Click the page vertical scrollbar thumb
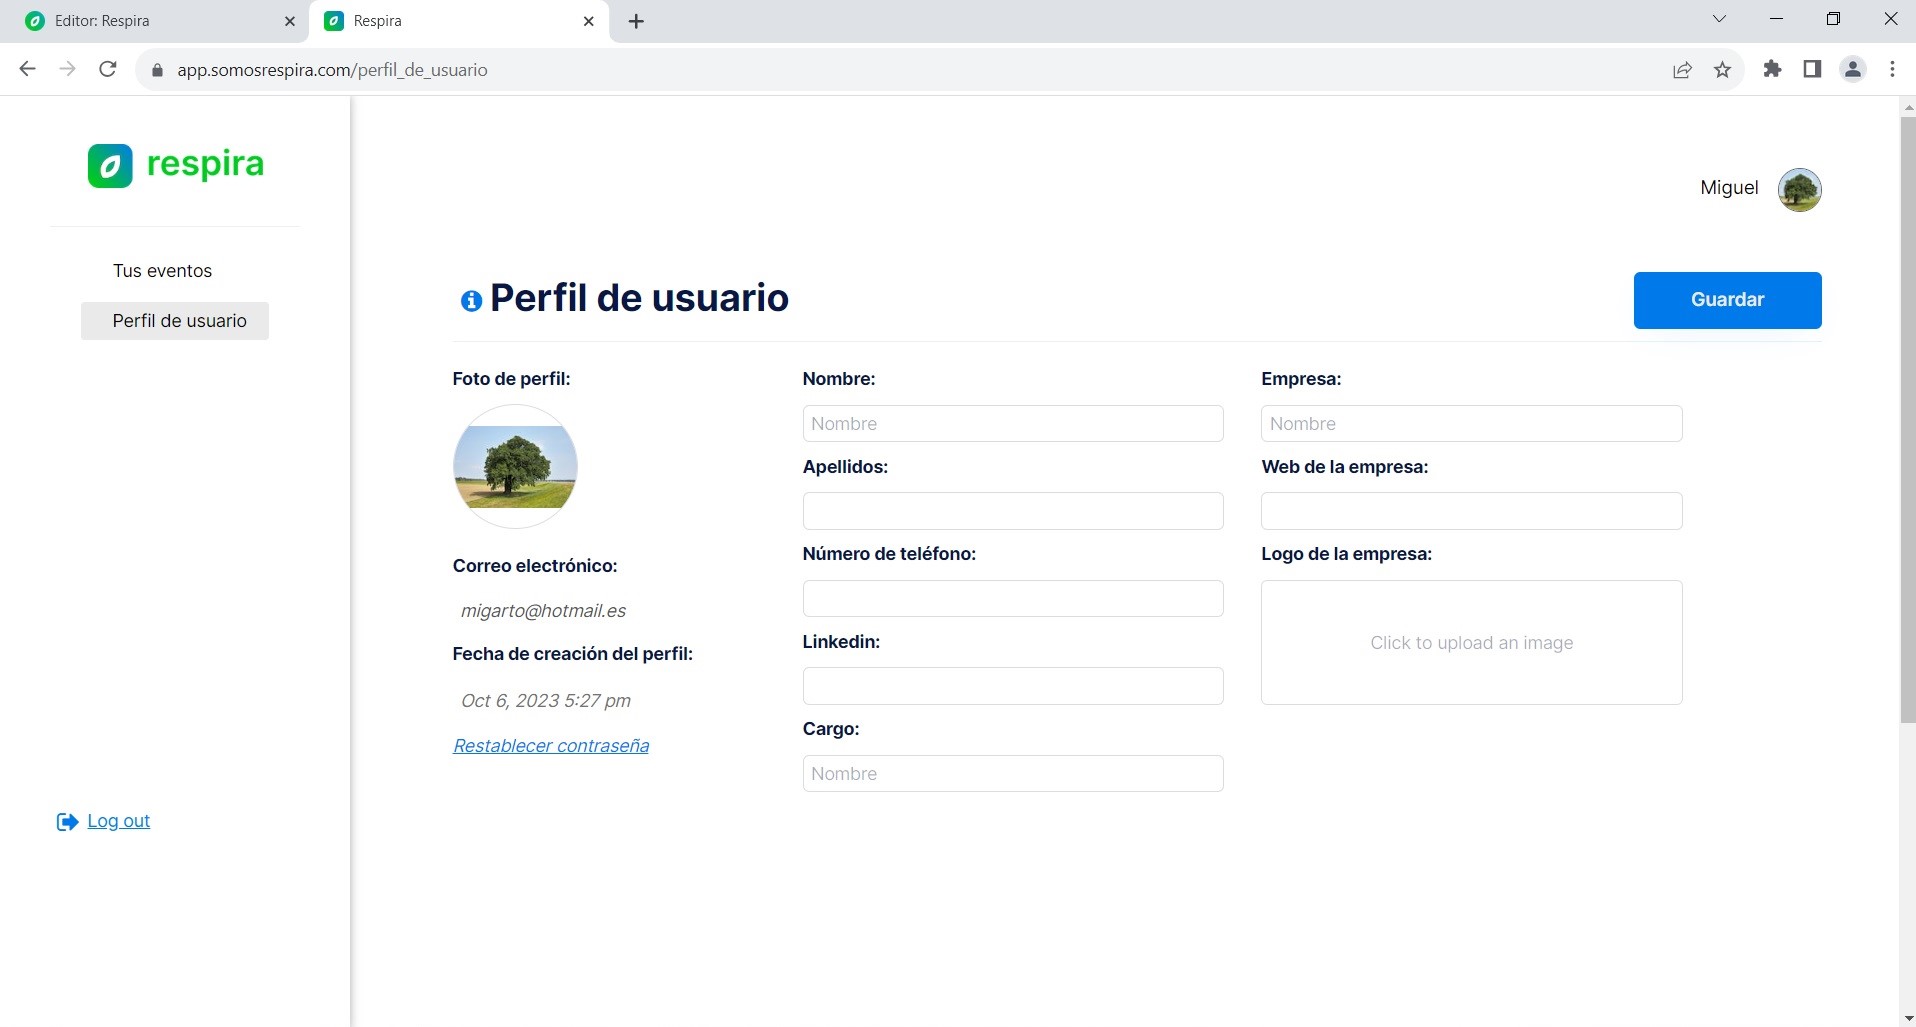 click(x=1907, y=419)
